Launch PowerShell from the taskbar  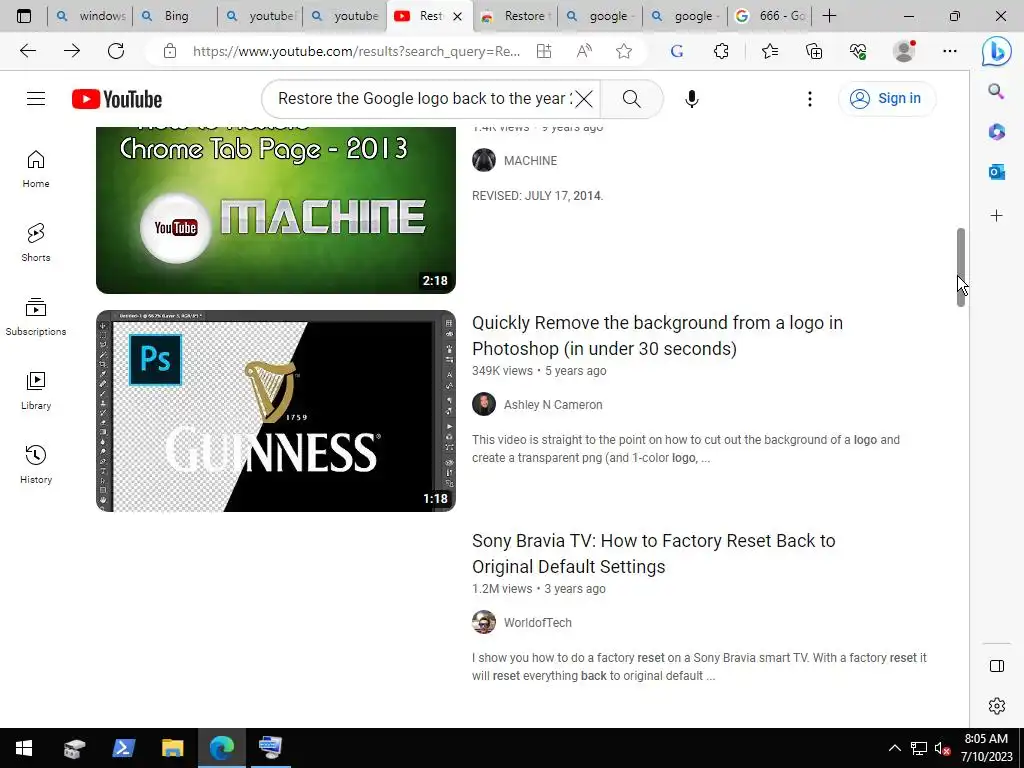click(123, 748)
